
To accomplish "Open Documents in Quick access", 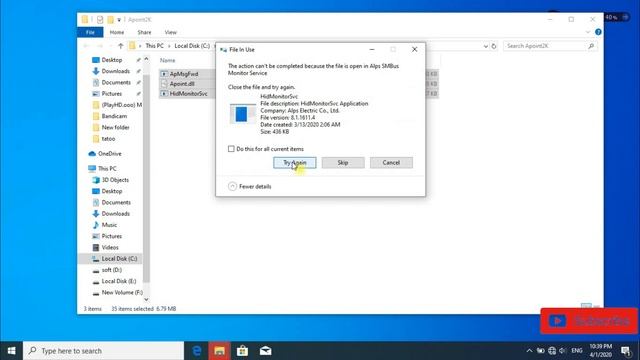I will coord(116,82).
